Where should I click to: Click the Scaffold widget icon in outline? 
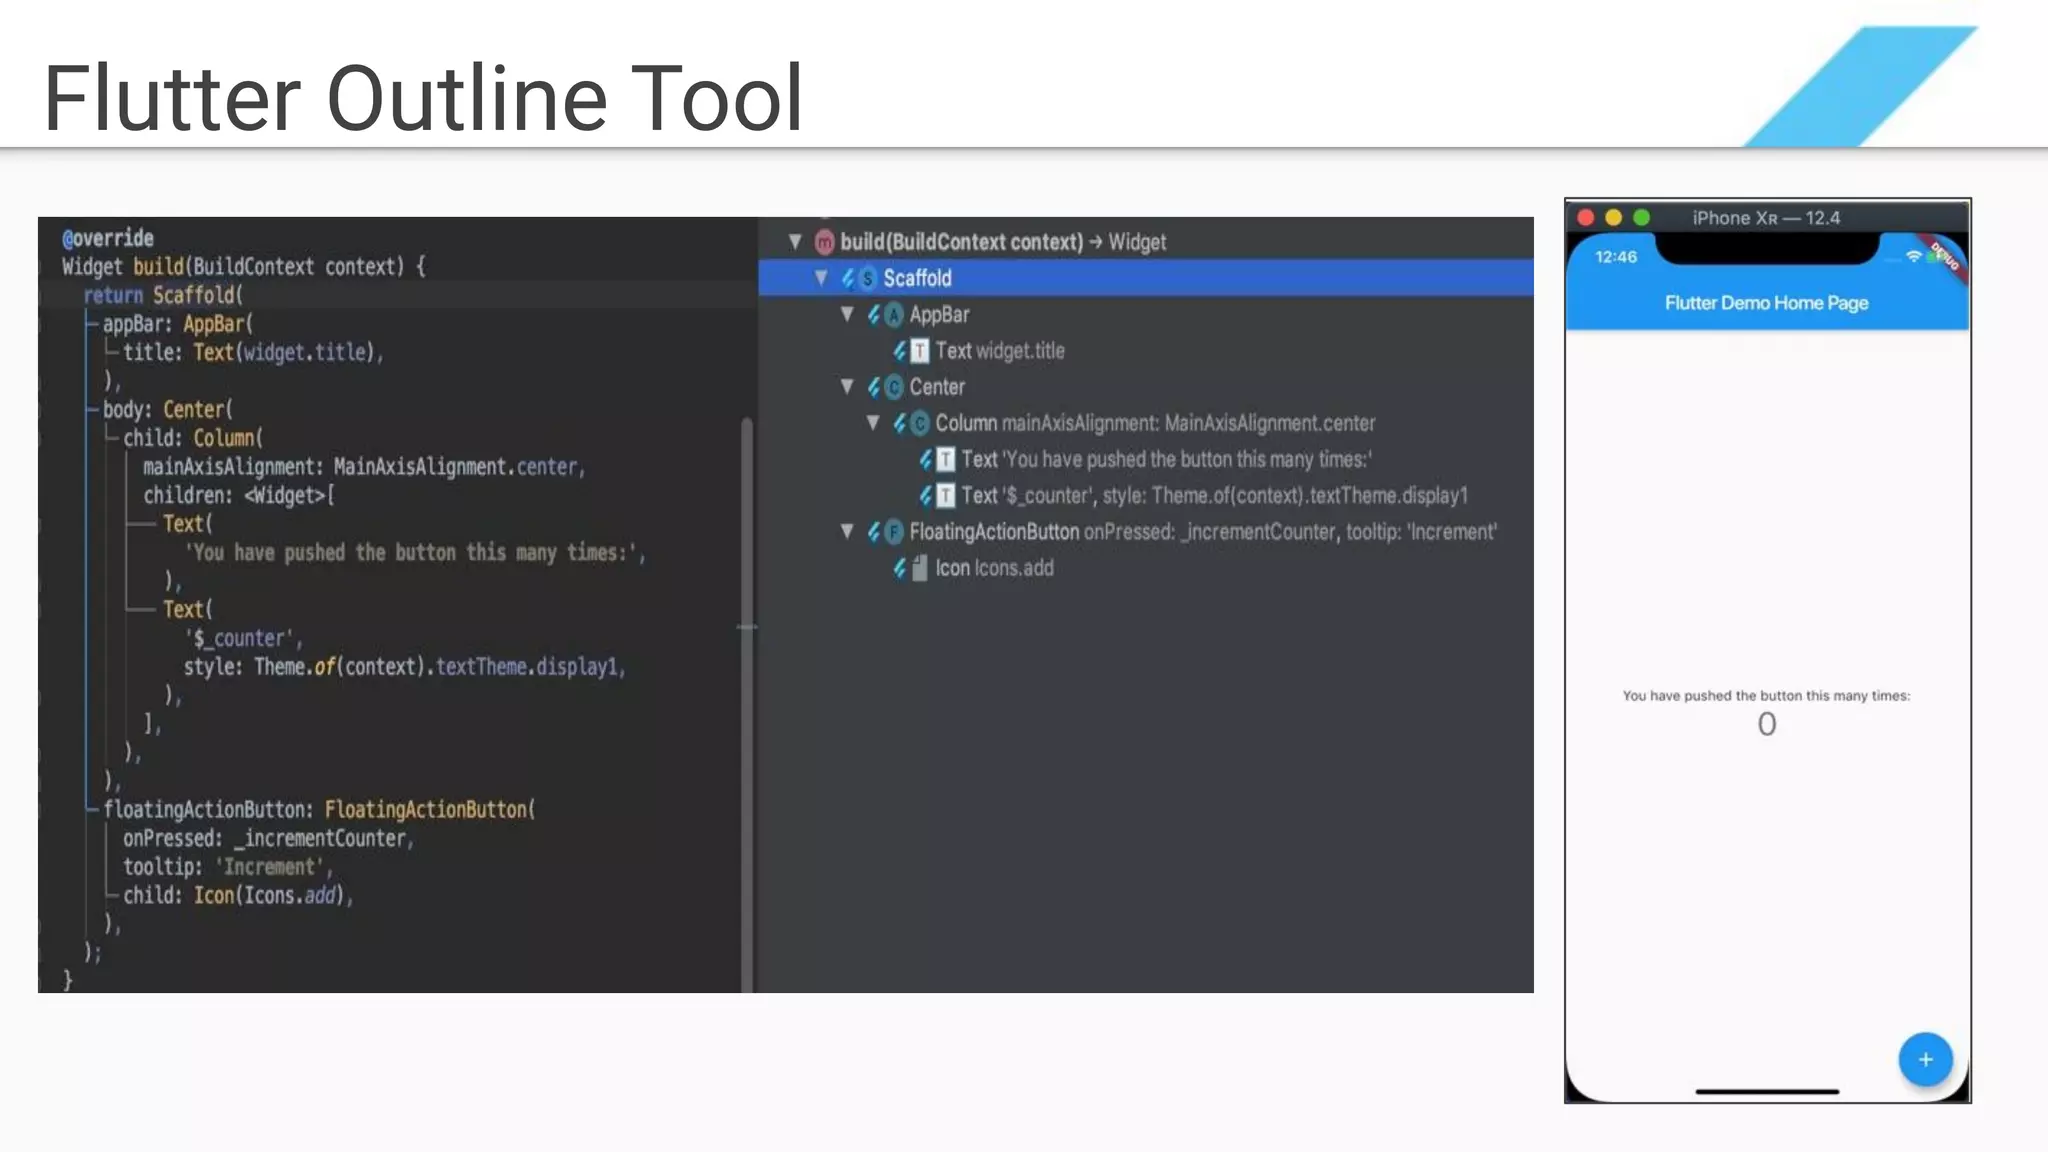point(867,278)
